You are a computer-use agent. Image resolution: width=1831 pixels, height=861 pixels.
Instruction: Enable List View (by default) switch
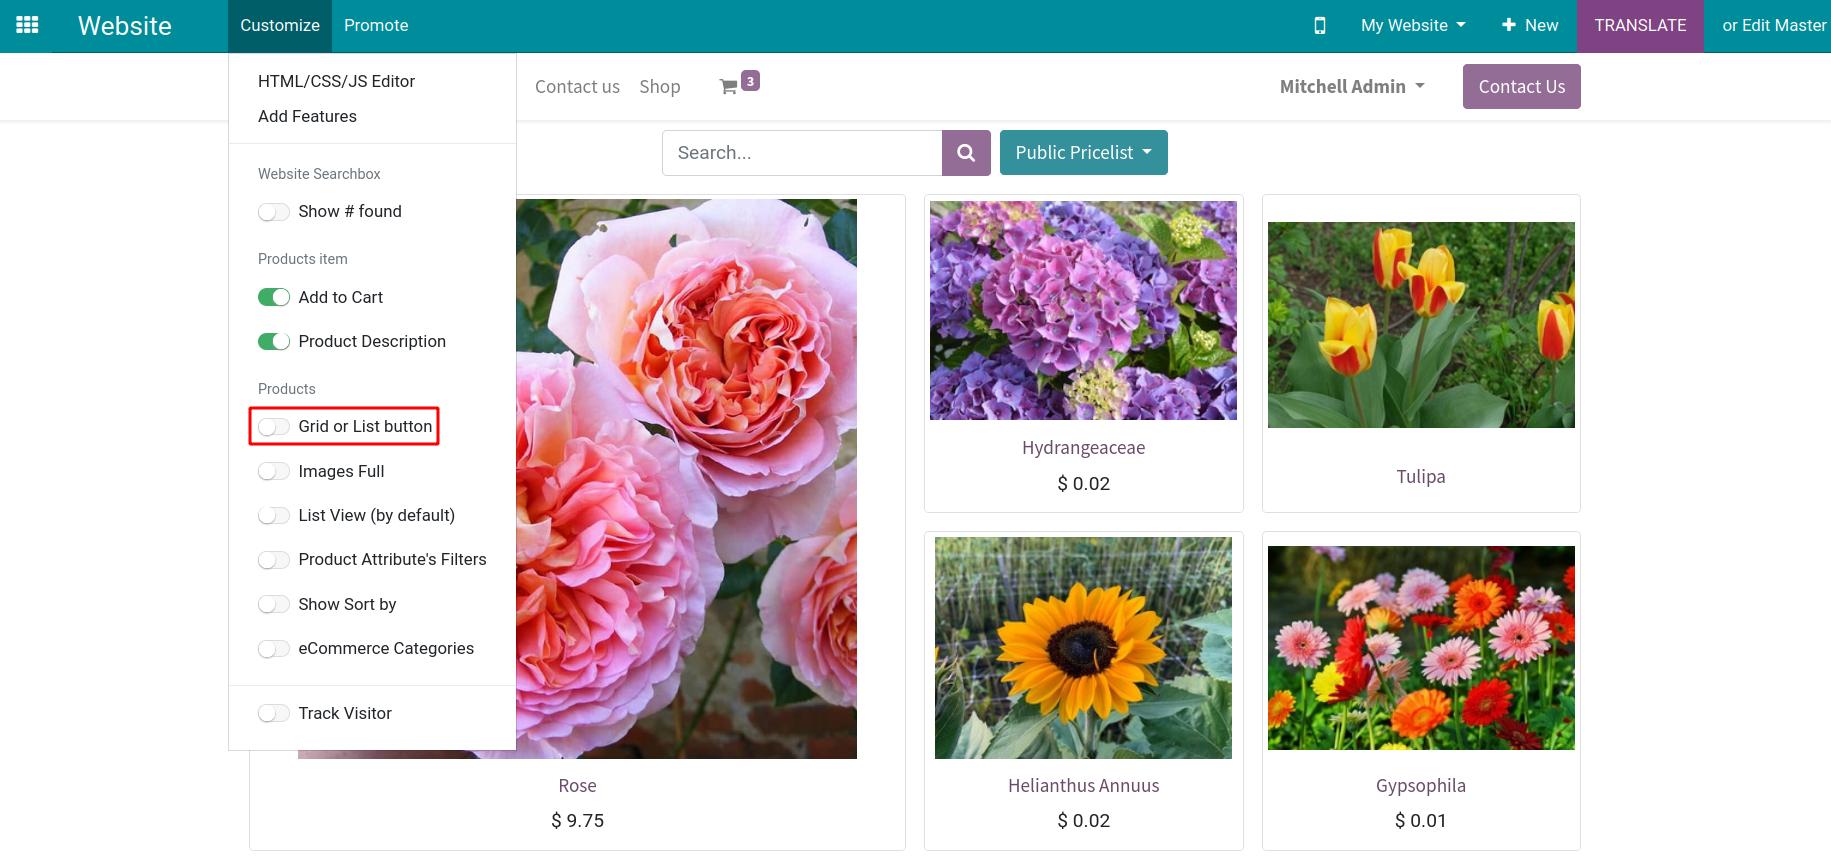point(274,515)
